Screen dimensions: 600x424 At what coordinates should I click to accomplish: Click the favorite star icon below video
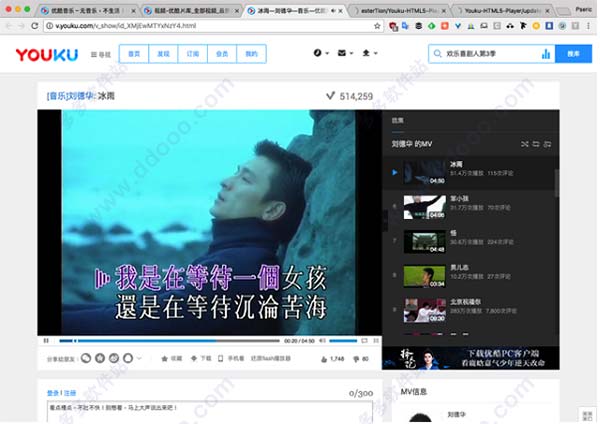(x=165, y=359)
